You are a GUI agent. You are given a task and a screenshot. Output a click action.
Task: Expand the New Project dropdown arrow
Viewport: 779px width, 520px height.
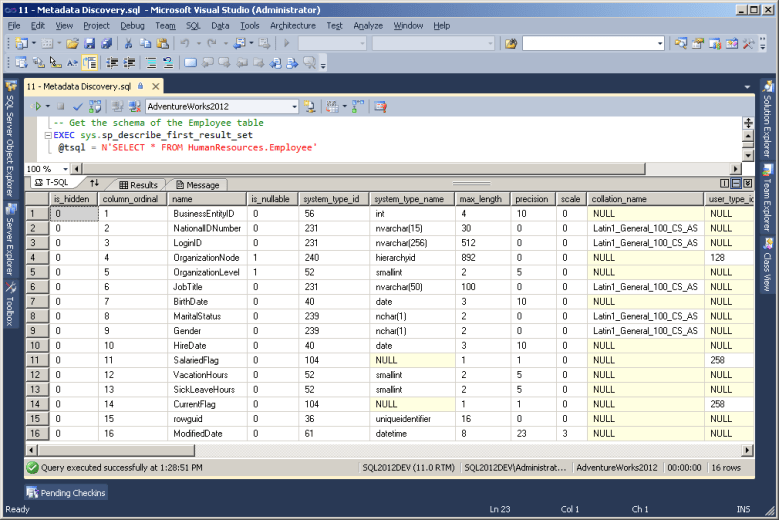tap(34, 44)
